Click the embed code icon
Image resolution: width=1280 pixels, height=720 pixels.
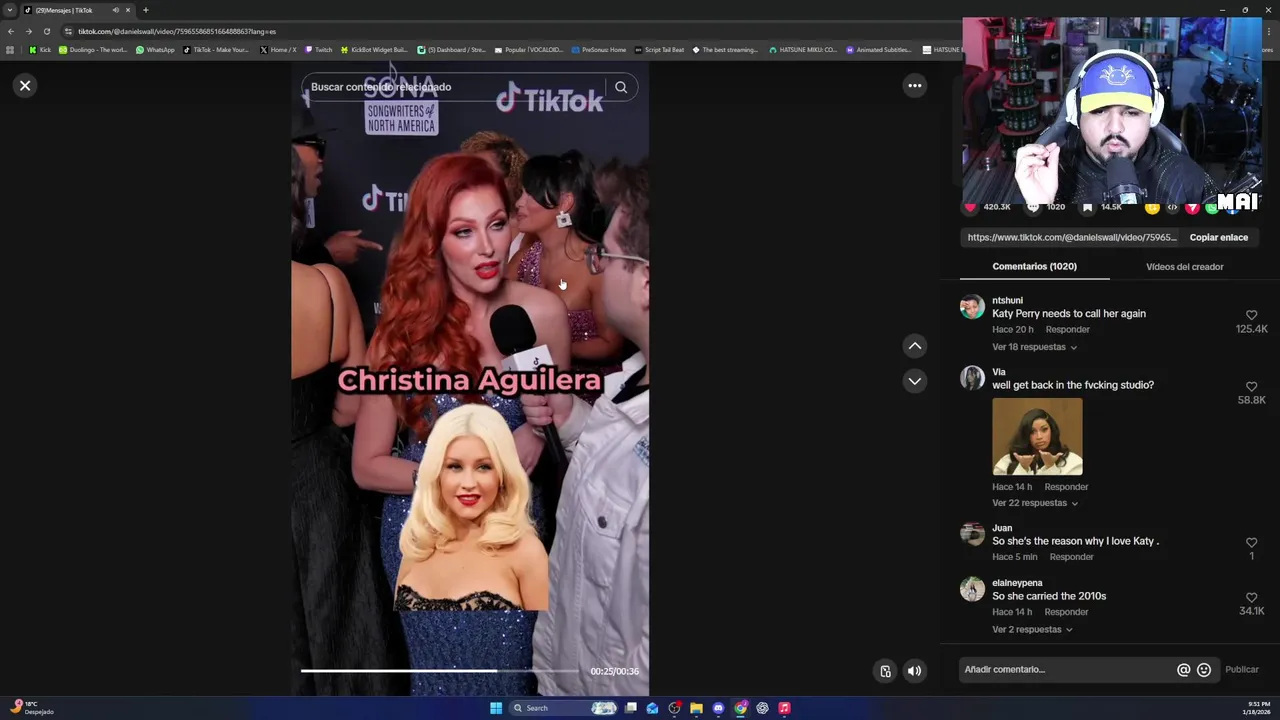coord(1172,207)
